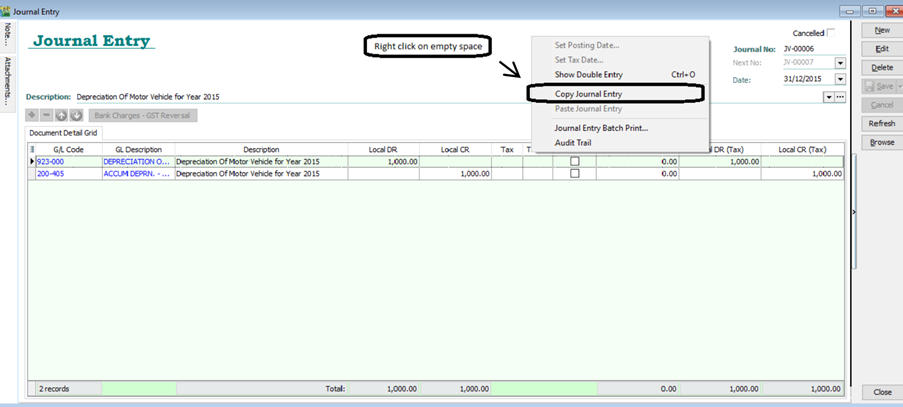Tick the checkbox in the 923-000 row
The image size is (903, 407).
(x=574, y=161)
